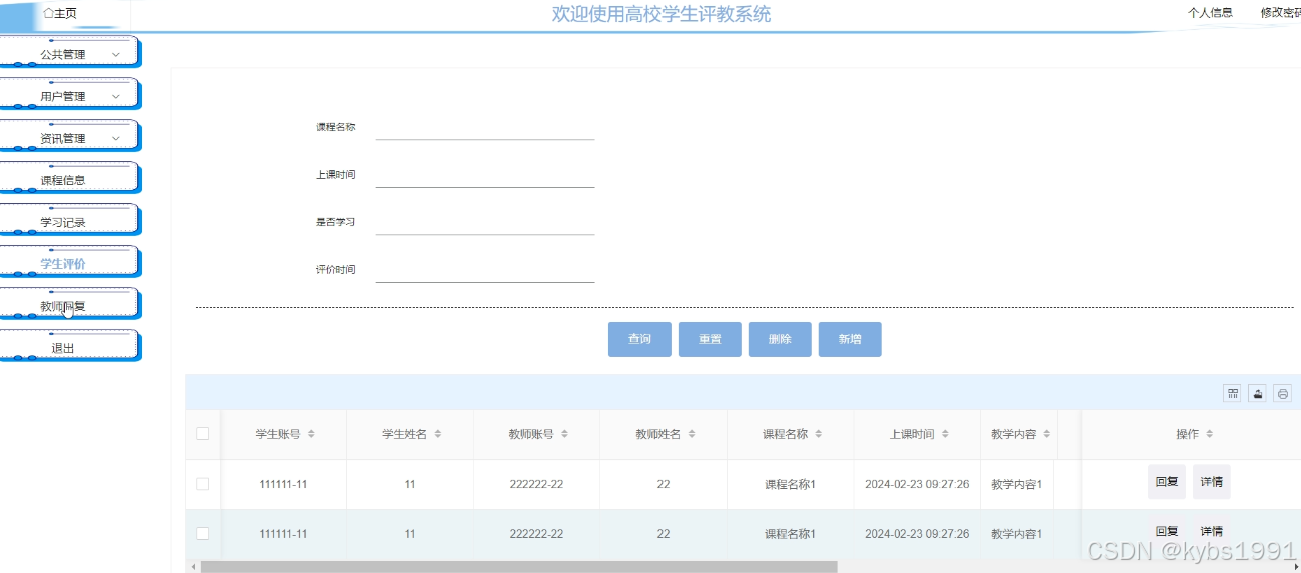Focus the 是否学习 search input field
This screenshot has height=573, width=1301.
click(485, 222)
